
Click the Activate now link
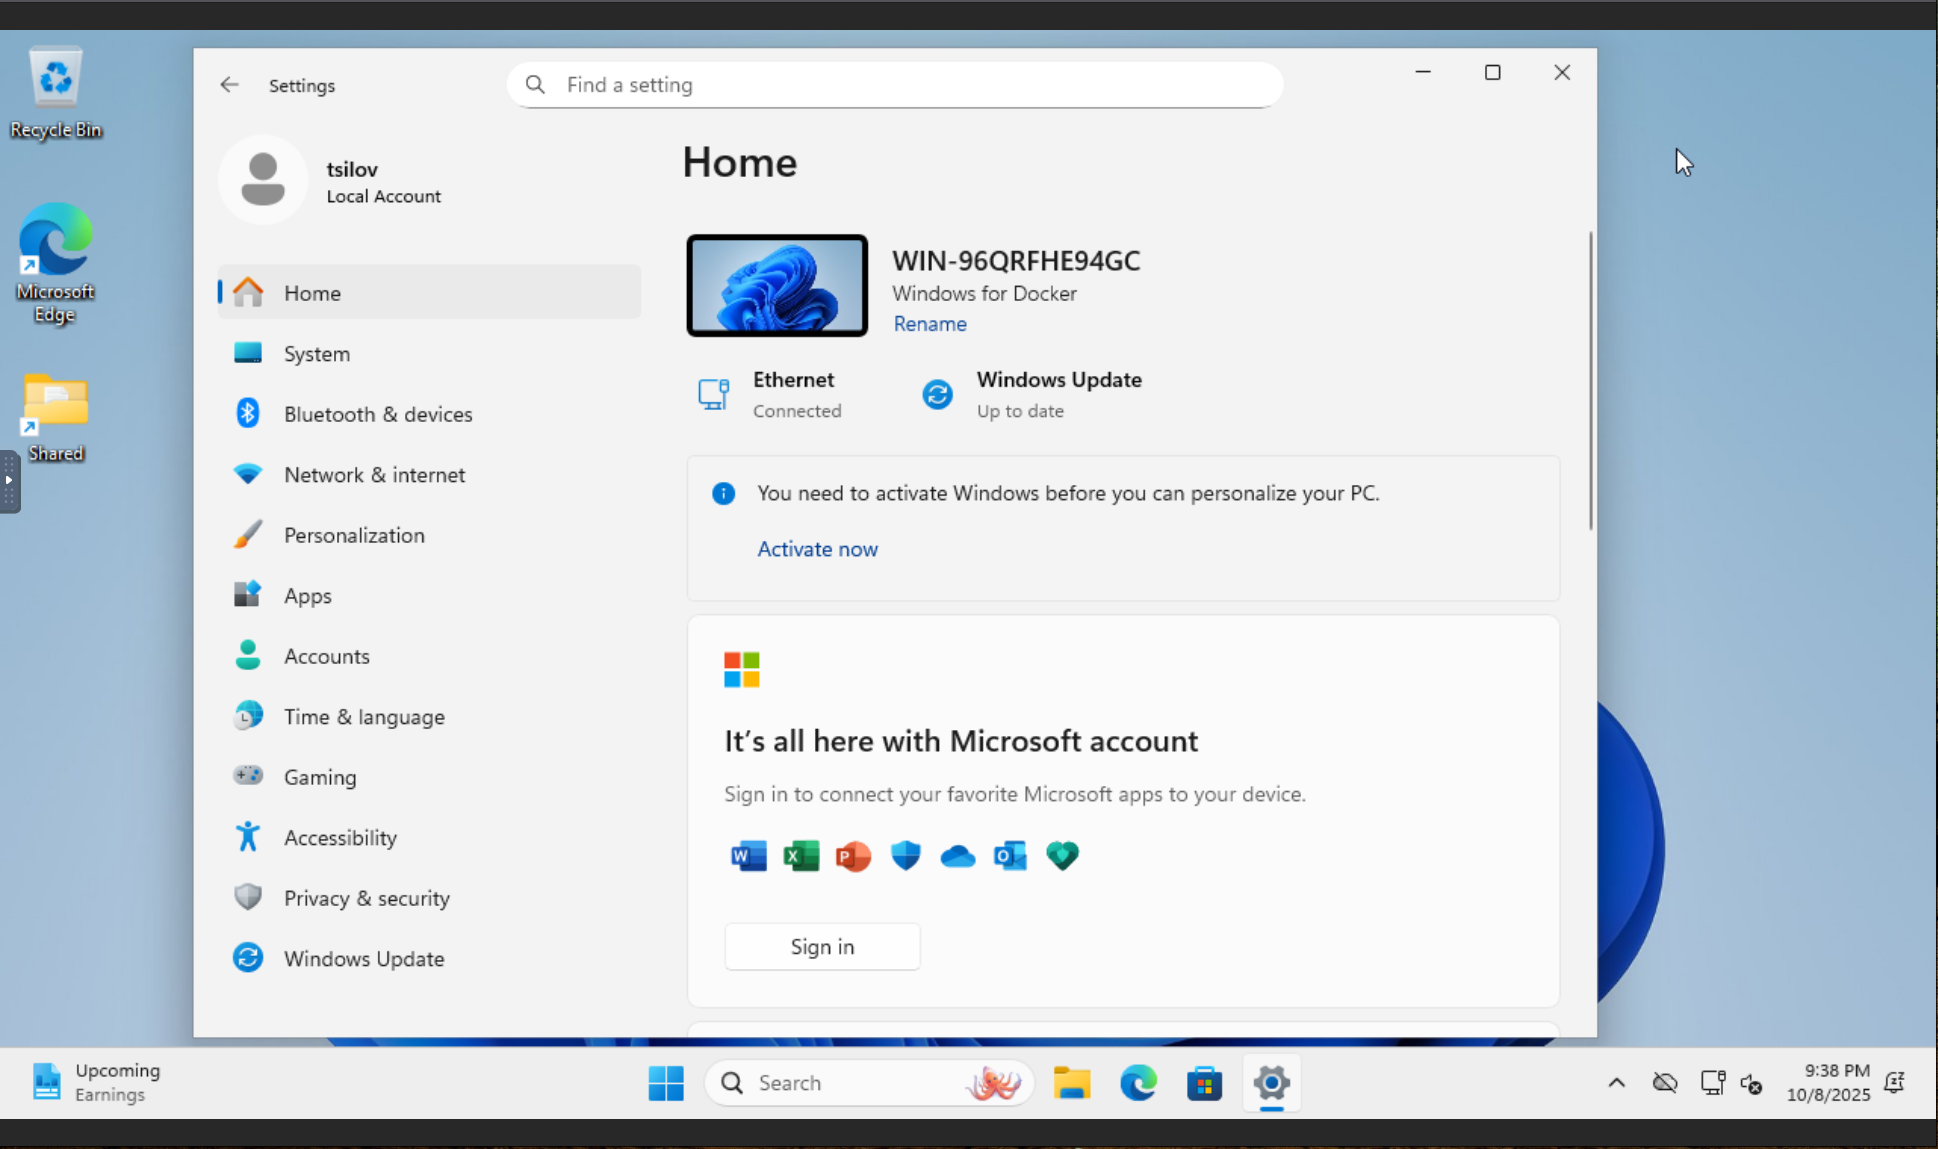point(816,548)
